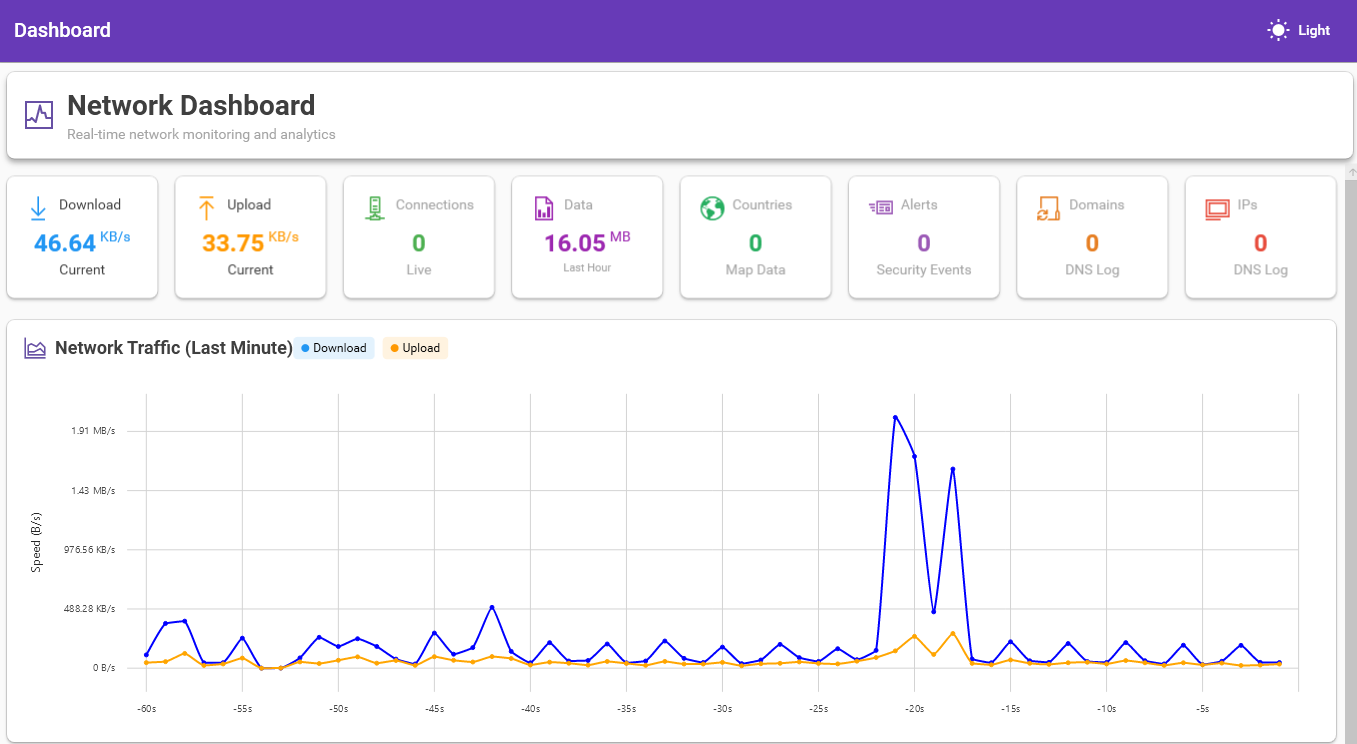Click the -30s time axis label
This screenshot has width=1357, height=744.
[x=722, y=709]
